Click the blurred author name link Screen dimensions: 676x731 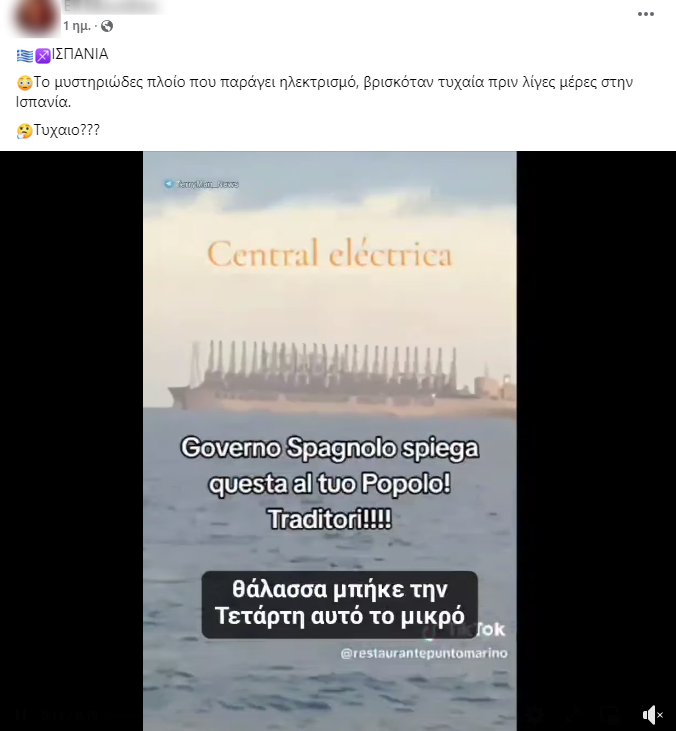tap(114, 7)
